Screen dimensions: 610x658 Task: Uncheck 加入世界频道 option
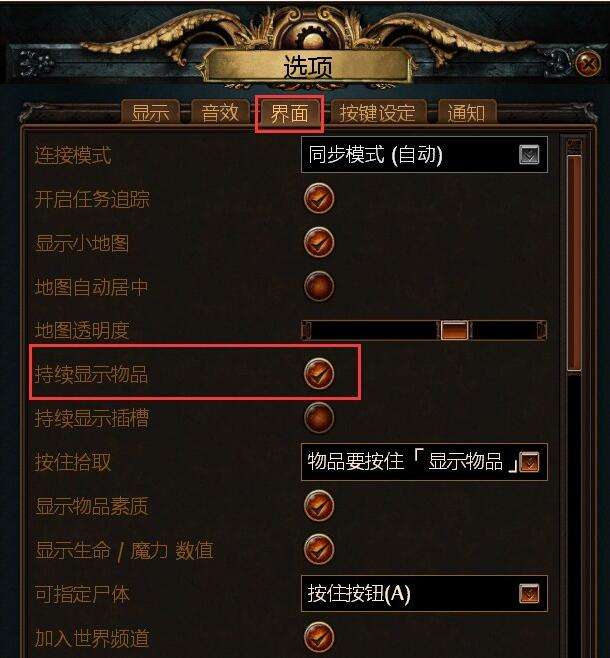[x=319, y=638]
